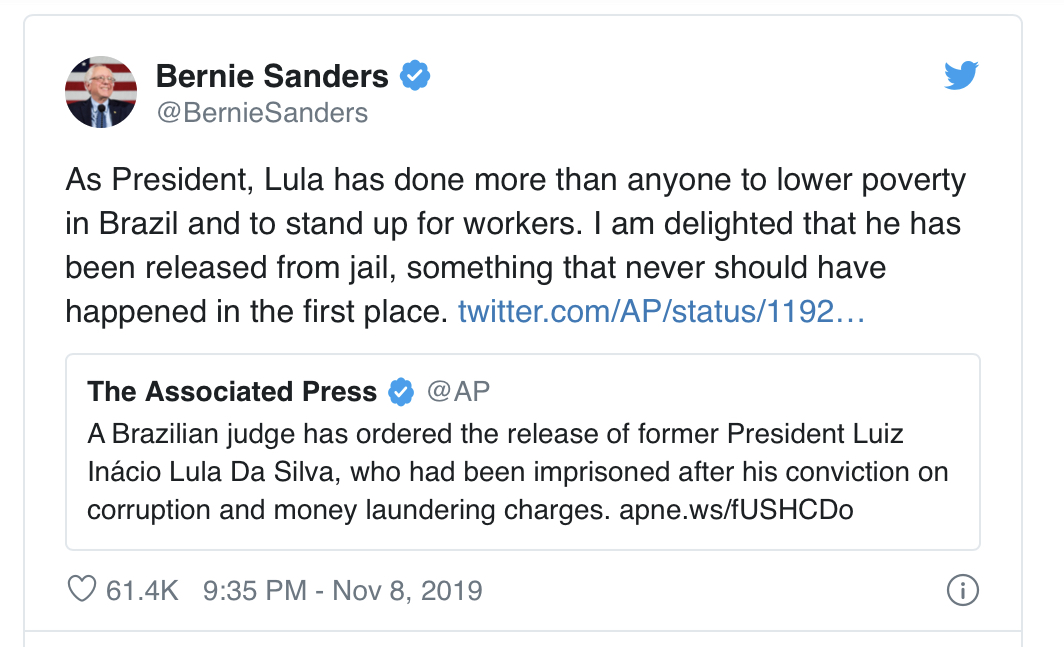
Task: Open the 9:35 PM - Nov 8, 2019 timestamp
Action: pos(342,590)
